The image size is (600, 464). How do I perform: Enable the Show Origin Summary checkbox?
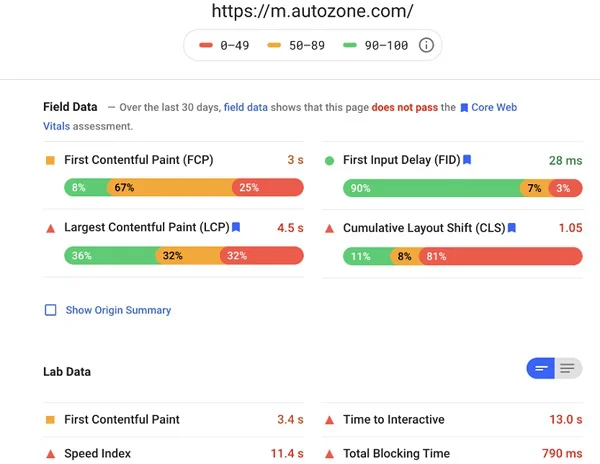pyautogui.click(x=50, y=310)
